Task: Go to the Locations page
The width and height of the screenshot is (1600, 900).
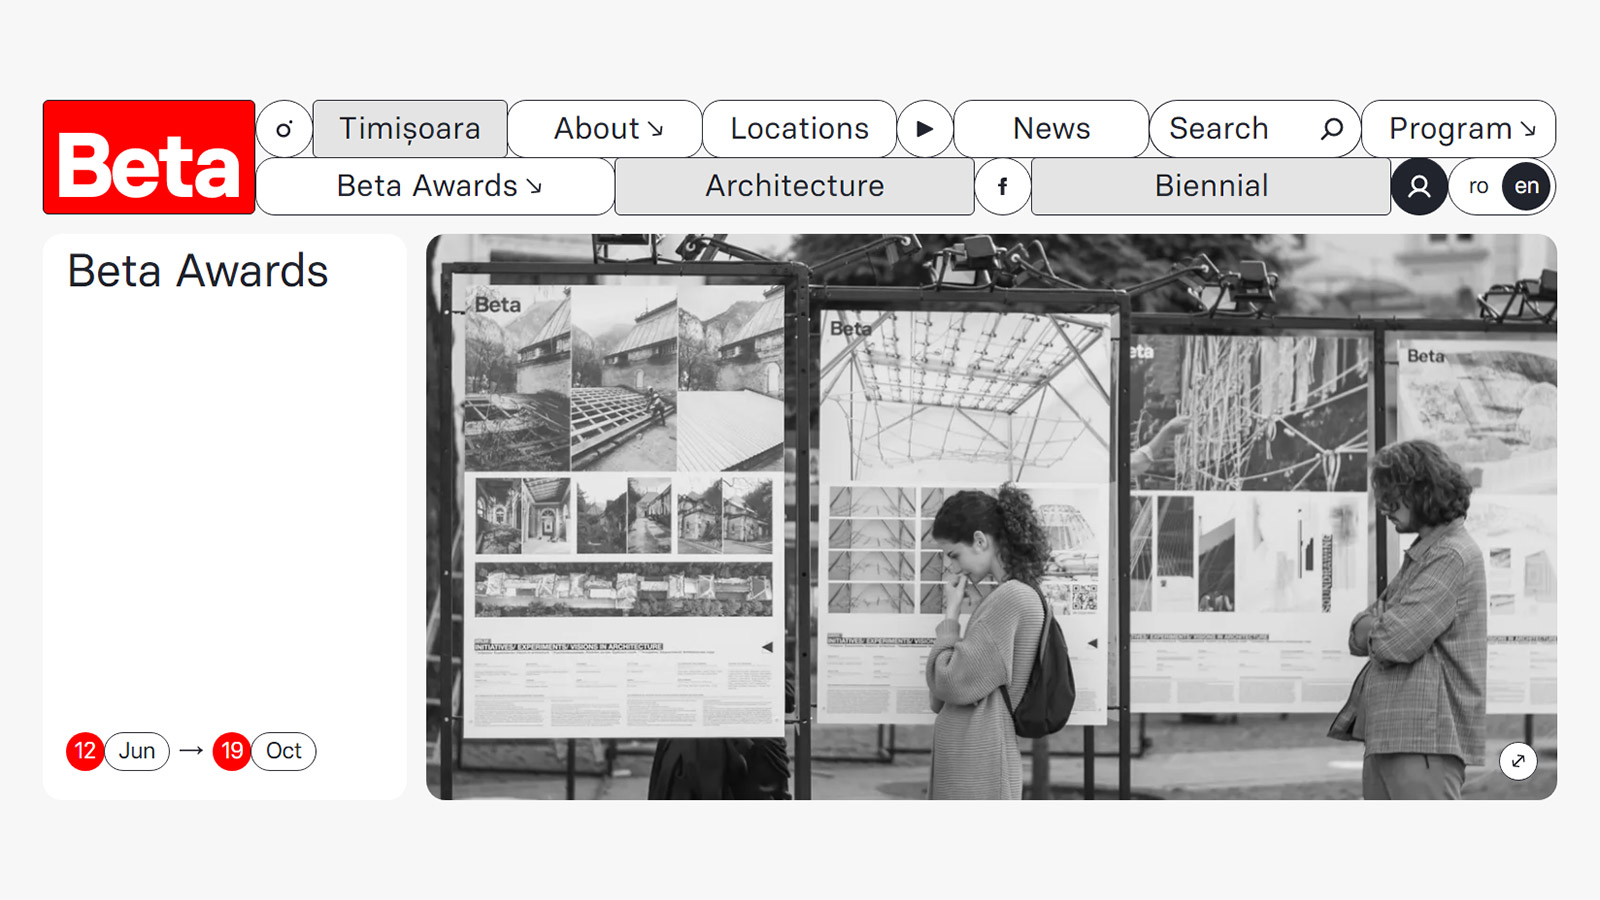Action: click(799, 129)
